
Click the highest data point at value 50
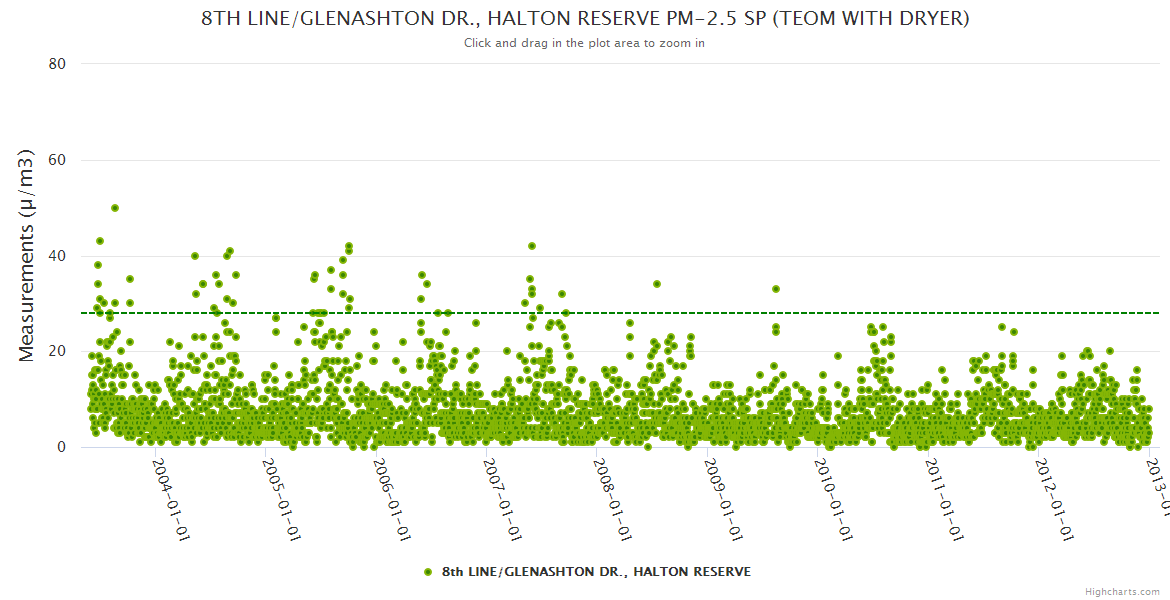point(115,208)
